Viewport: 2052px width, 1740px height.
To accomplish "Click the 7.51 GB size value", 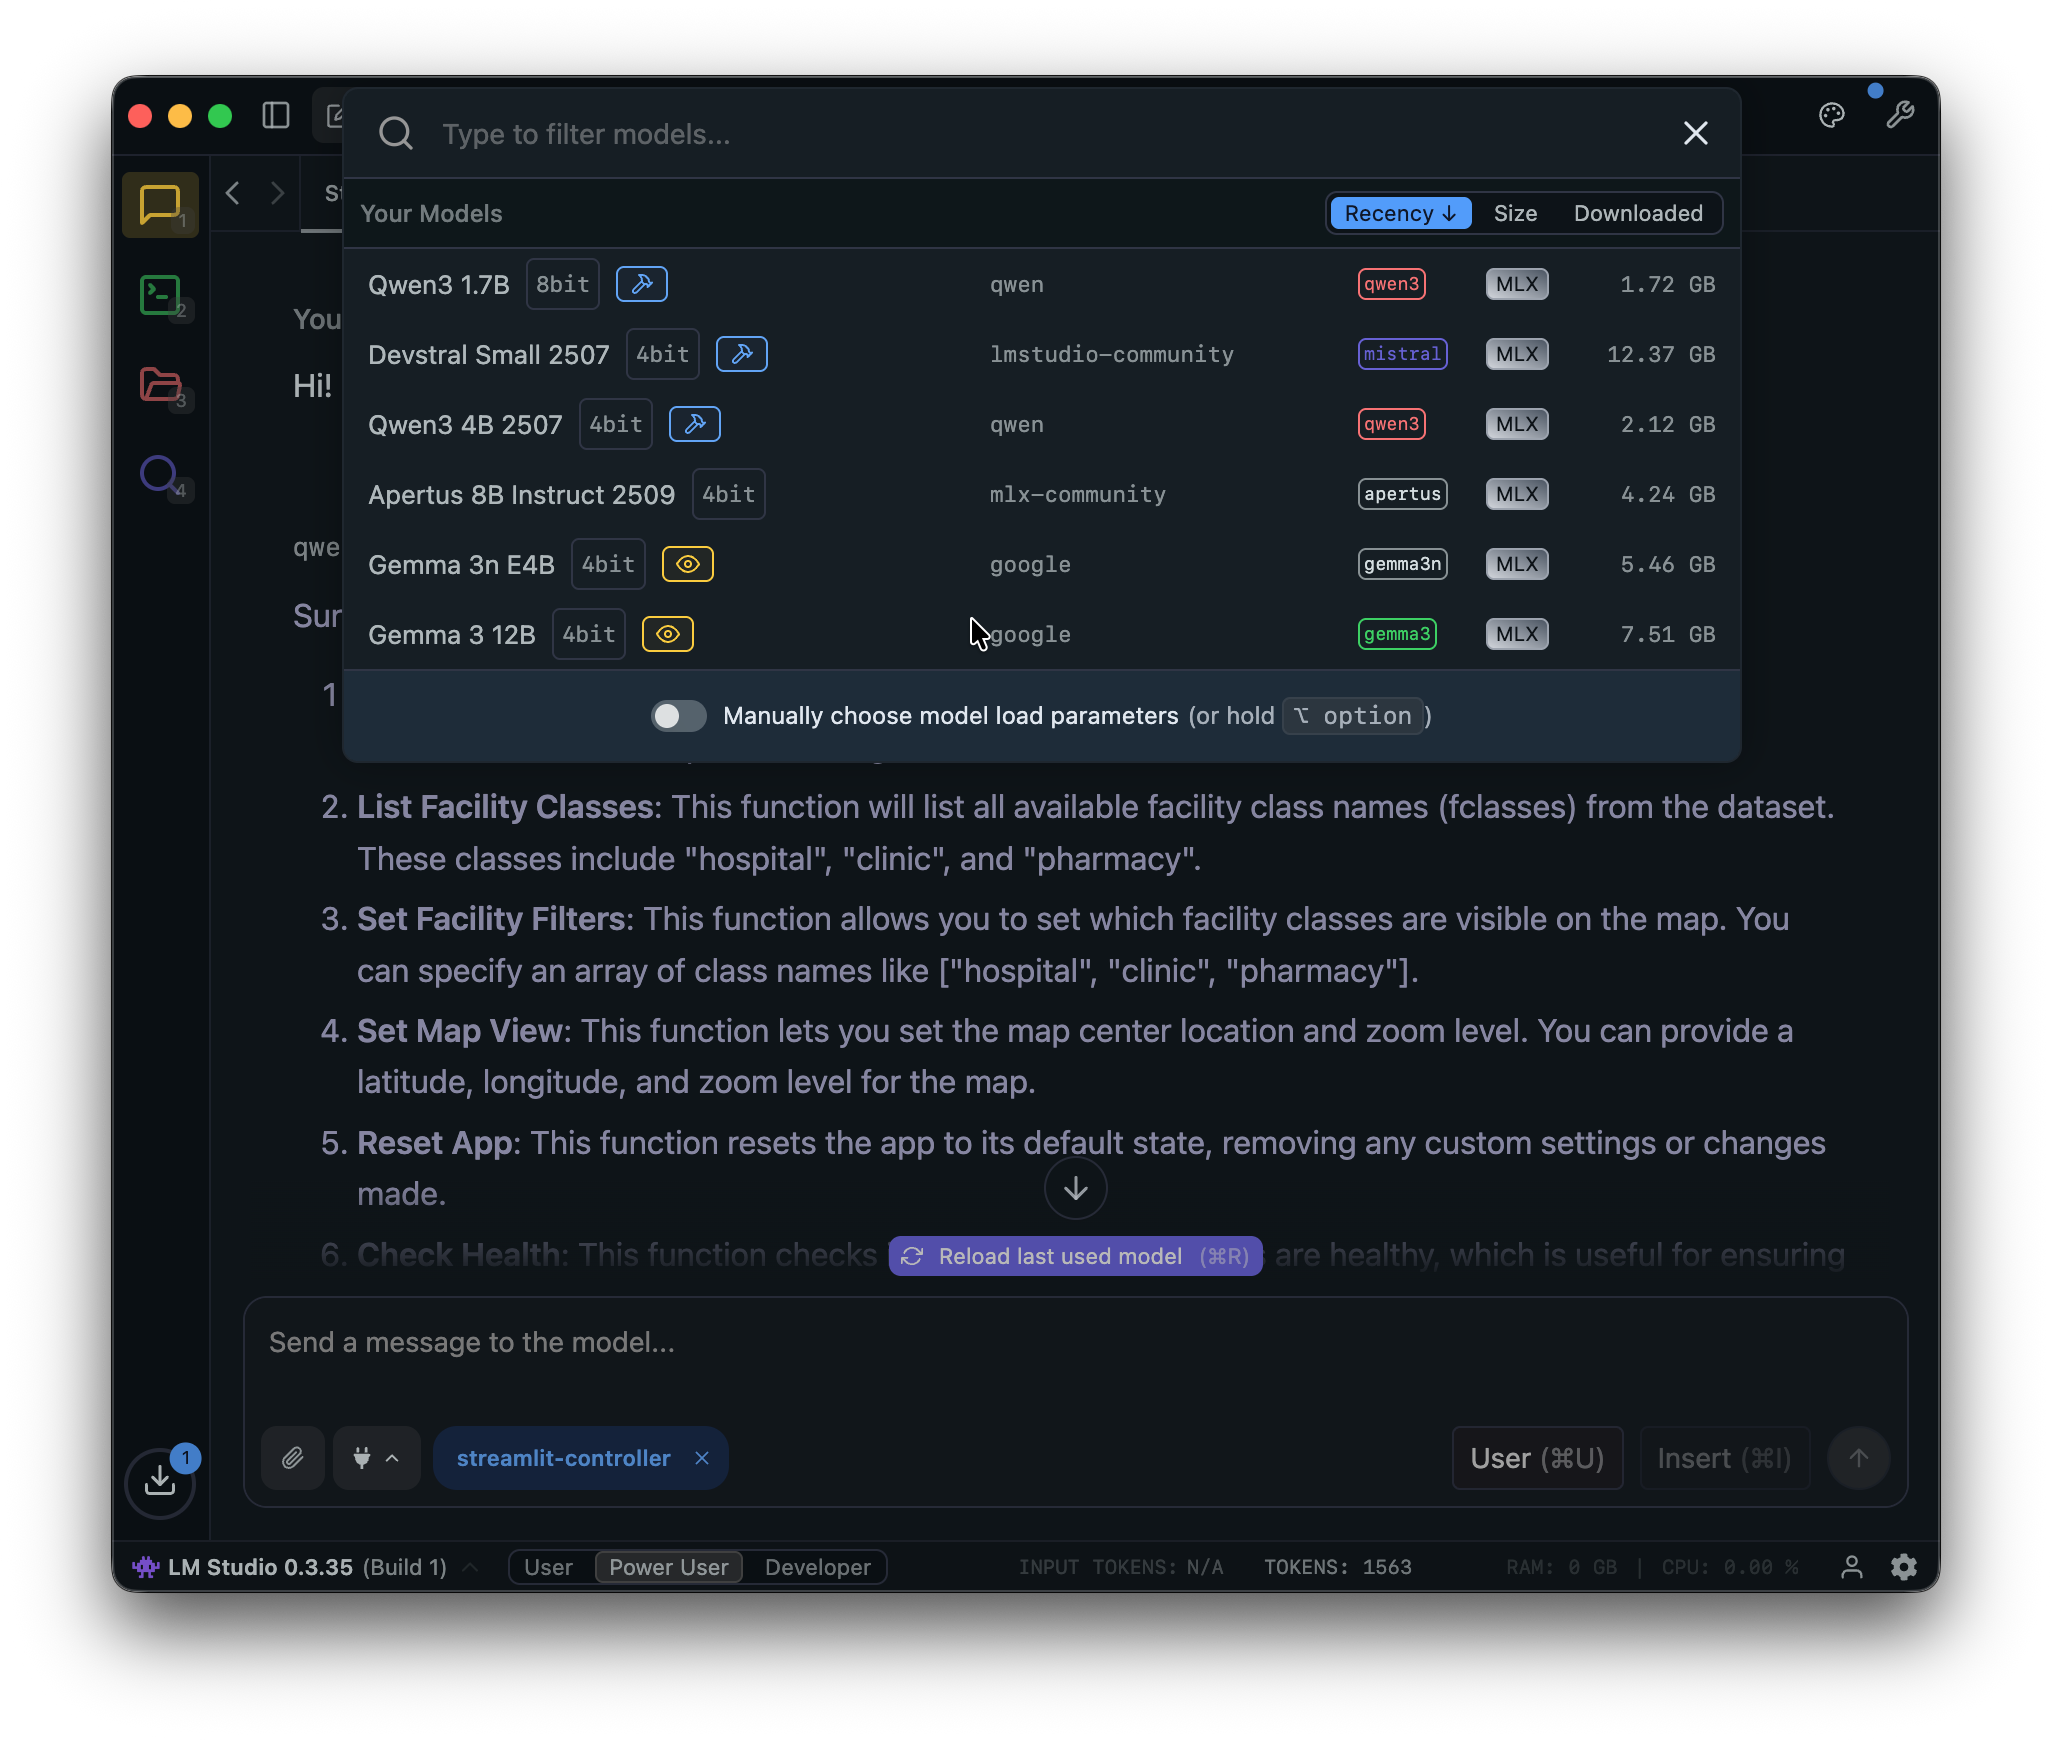I will 1667,634.
